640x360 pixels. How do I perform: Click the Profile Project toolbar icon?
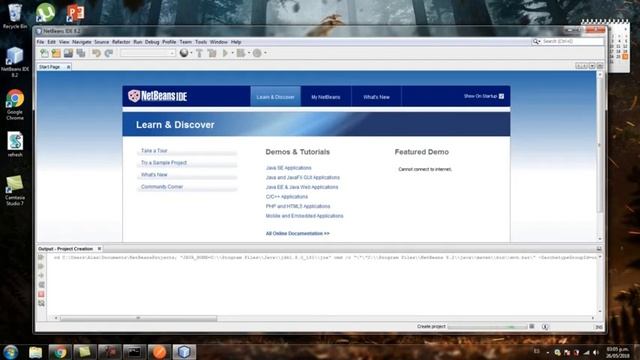[x=257, y=53]
